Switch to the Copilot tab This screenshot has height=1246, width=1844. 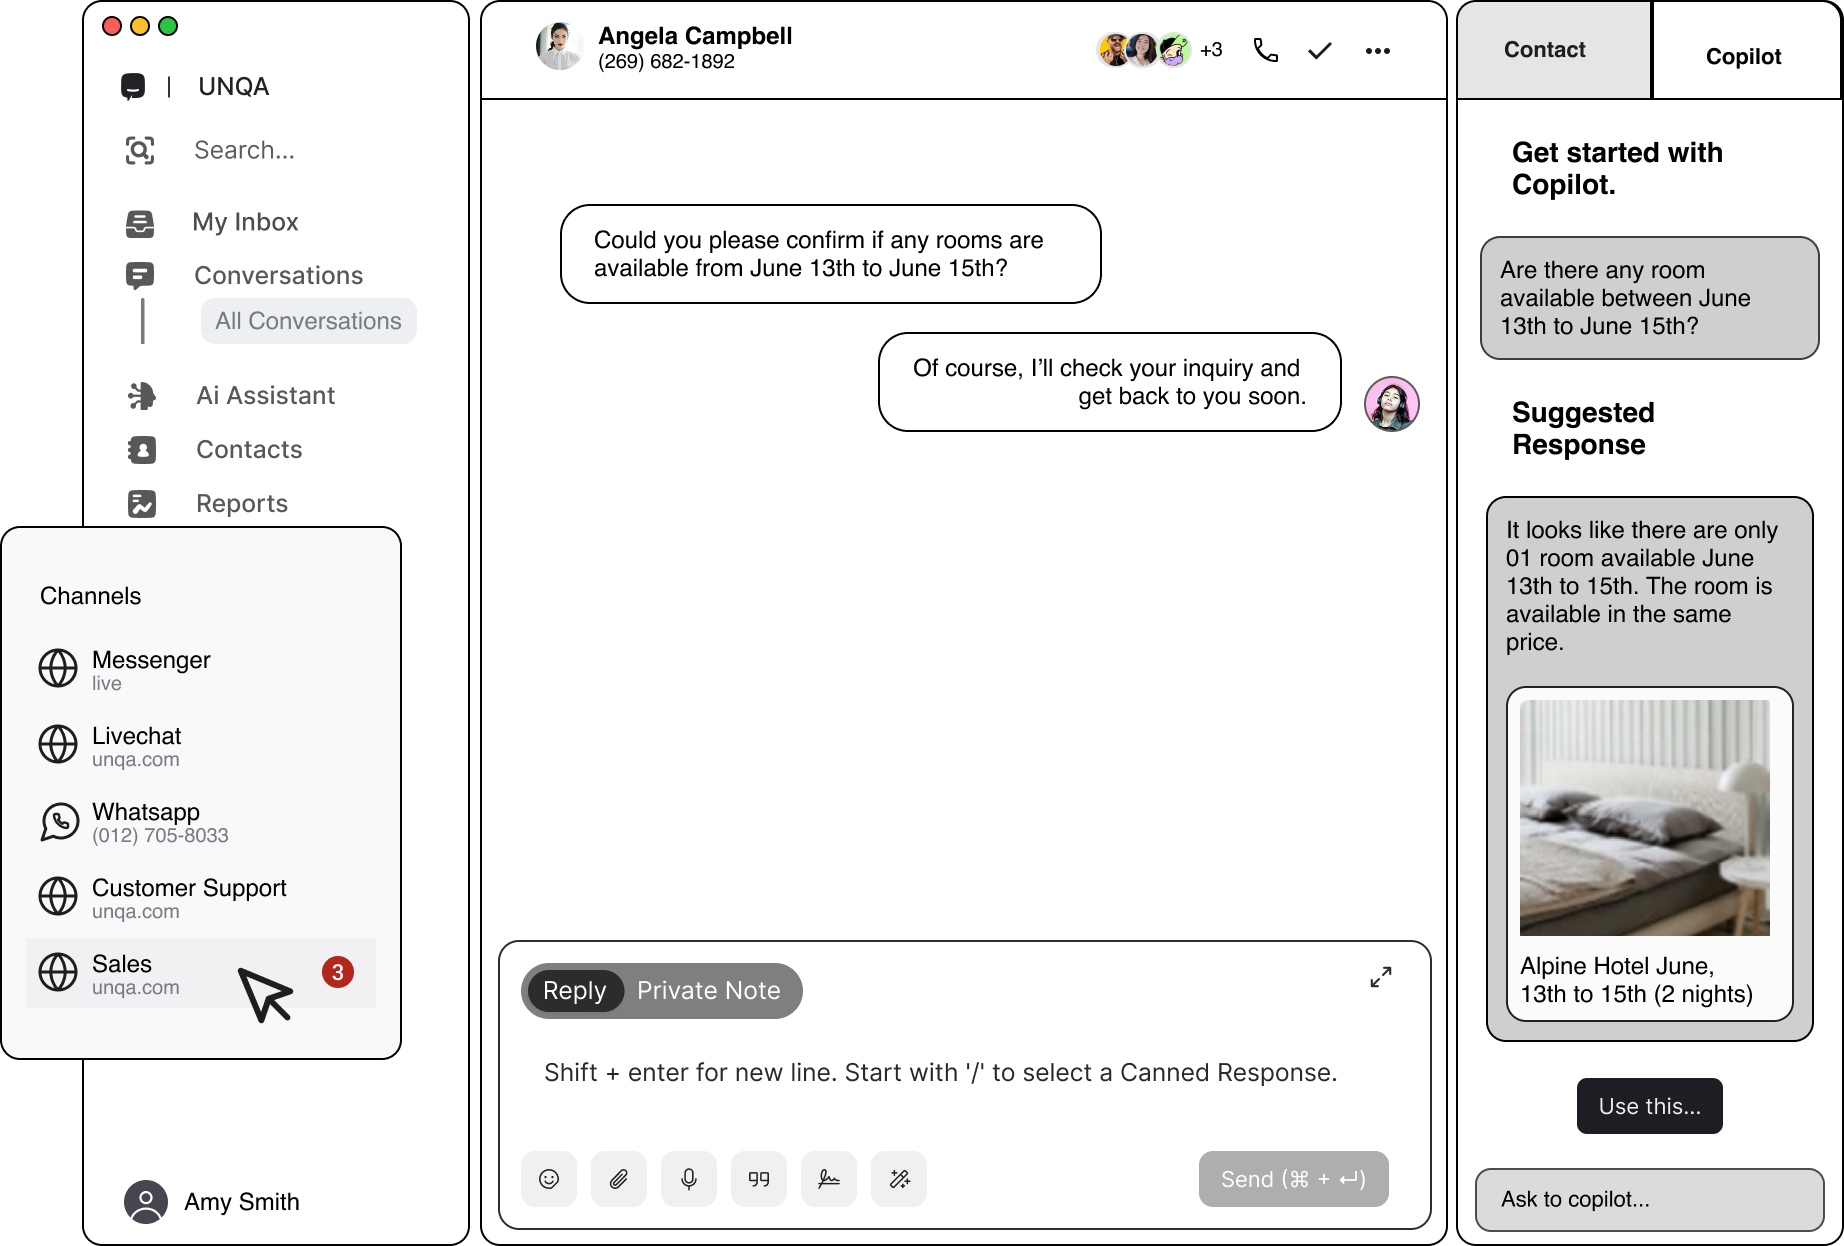(1743, 56)
